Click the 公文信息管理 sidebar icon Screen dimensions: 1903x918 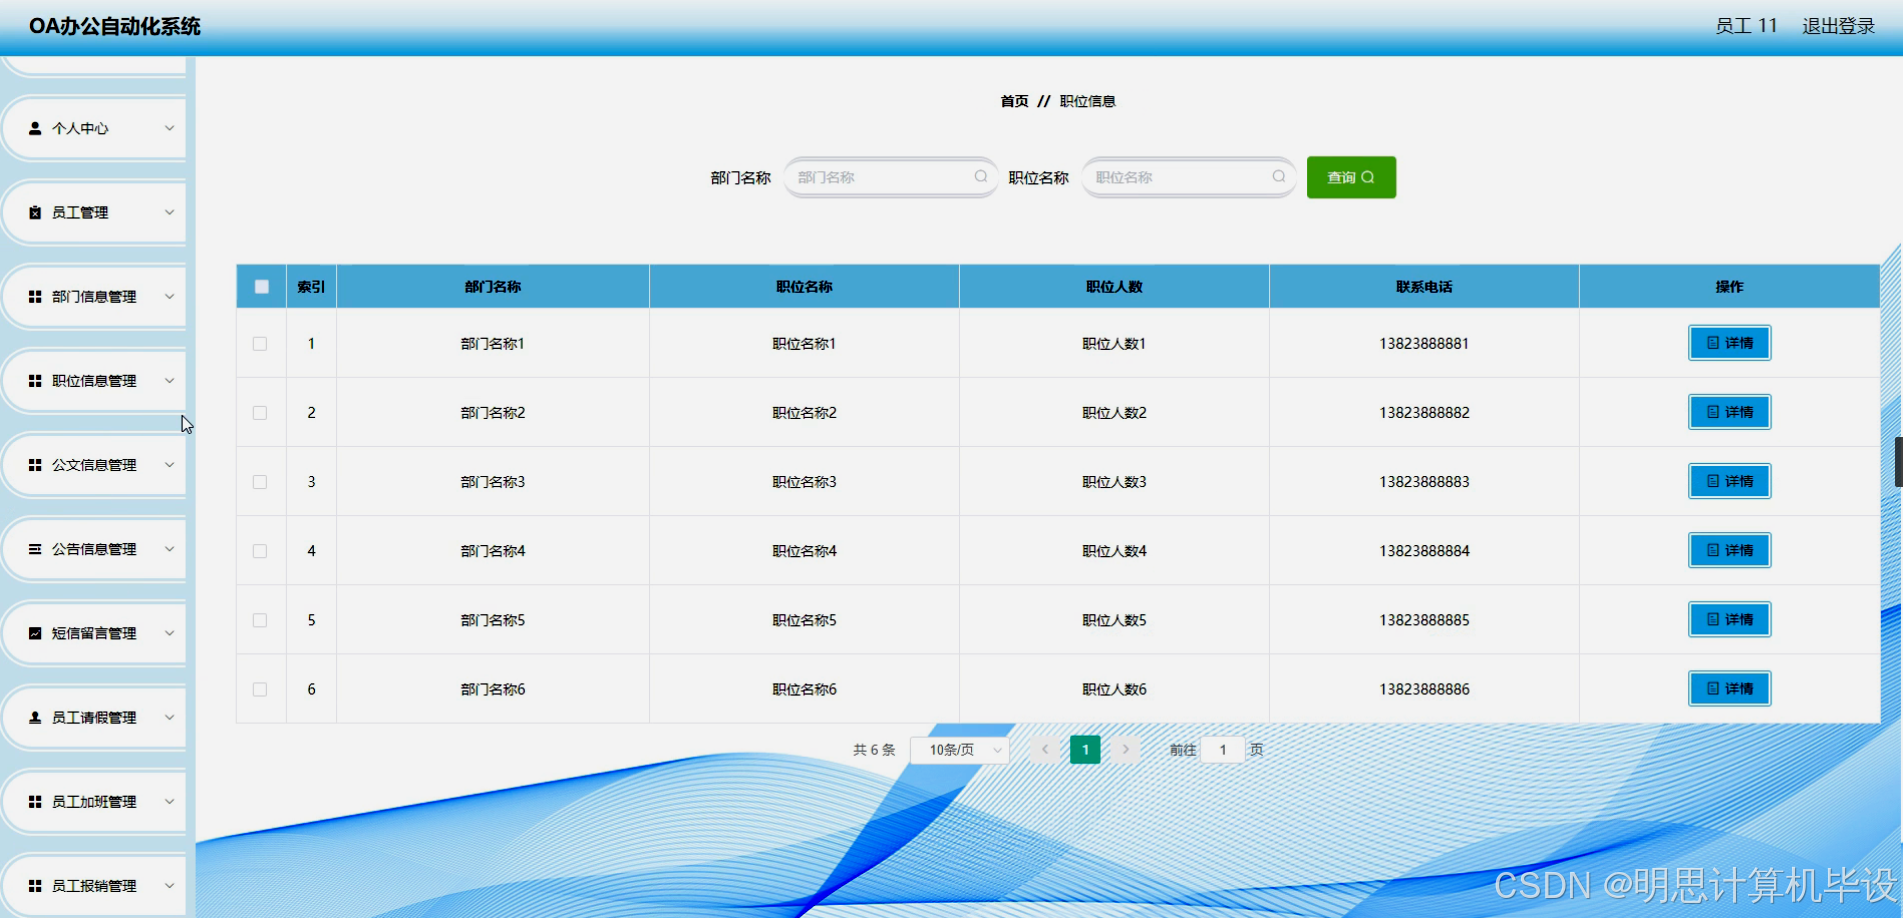33,464
